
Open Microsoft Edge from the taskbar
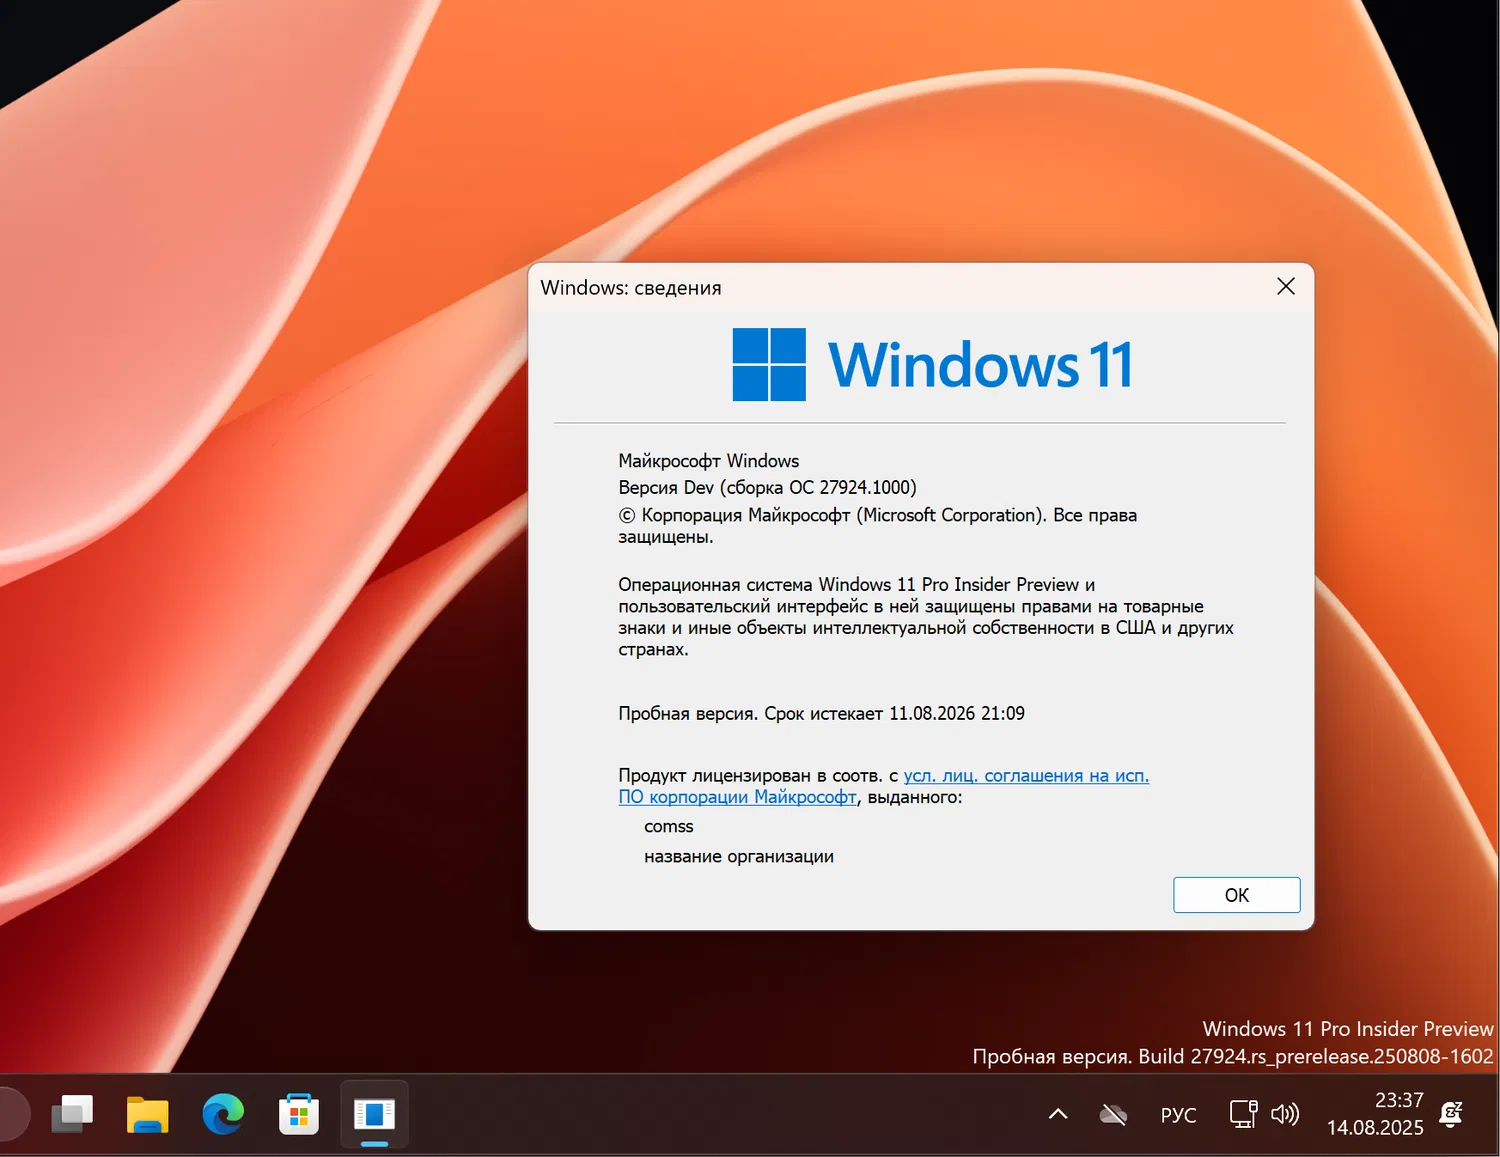point(222,1114)
